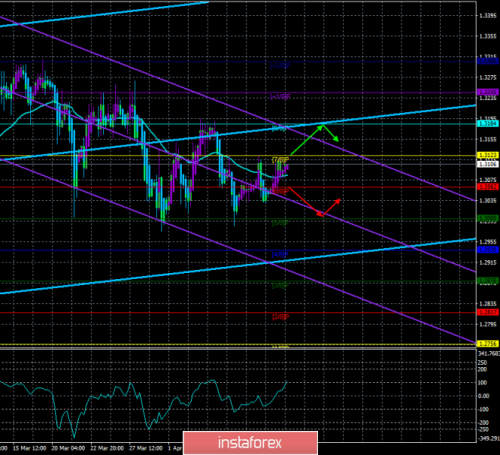Screen dimensions: 500x455
Task: Click the indicator scale value 100
Action: pos(483,383)
